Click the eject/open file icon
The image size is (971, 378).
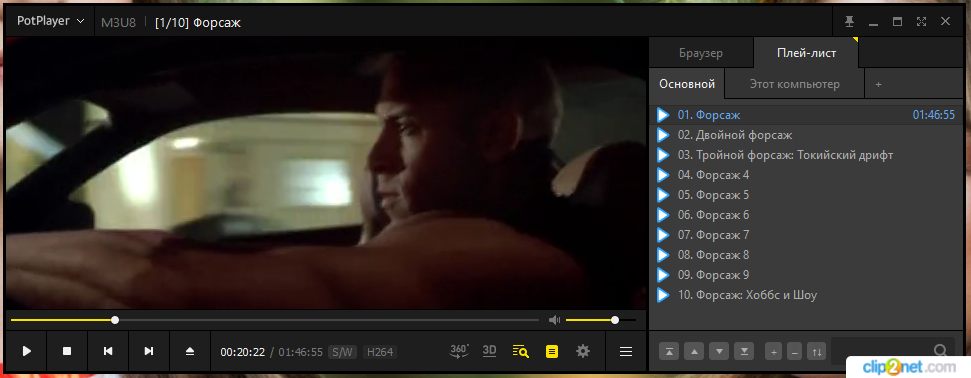[190, 351]
